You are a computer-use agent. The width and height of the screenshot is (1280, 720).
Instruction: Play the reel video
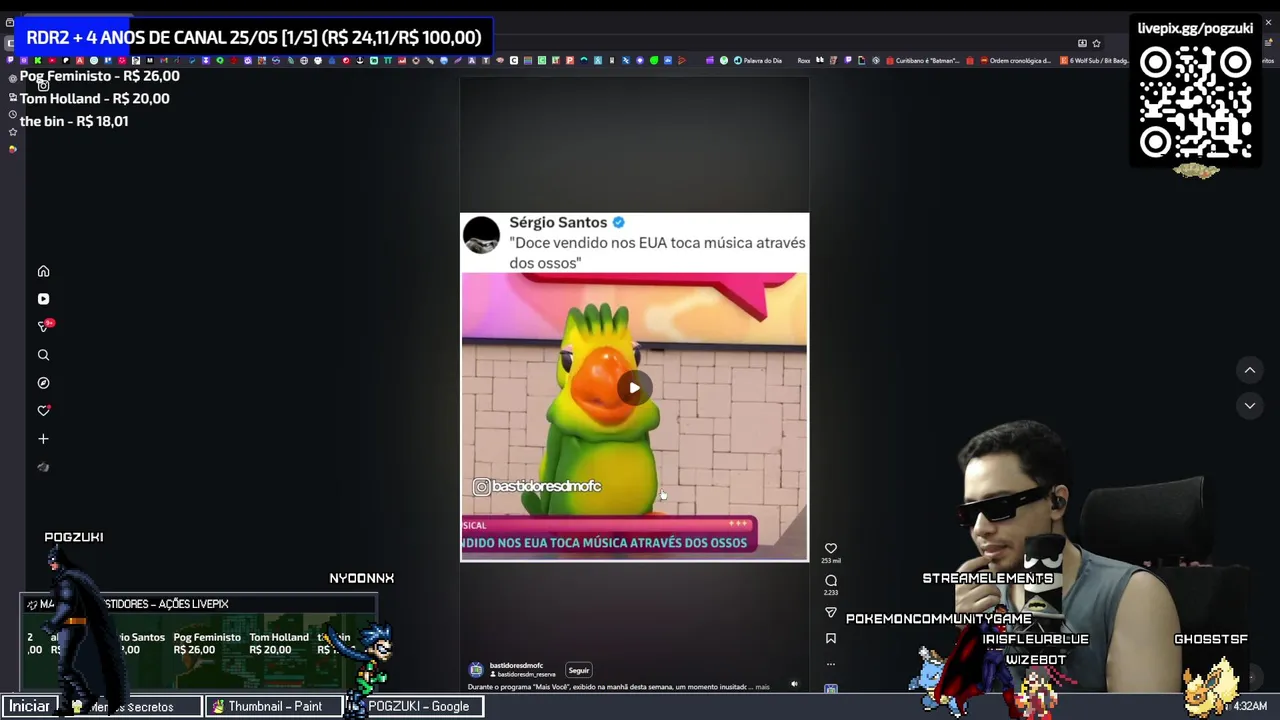[634, 388]
